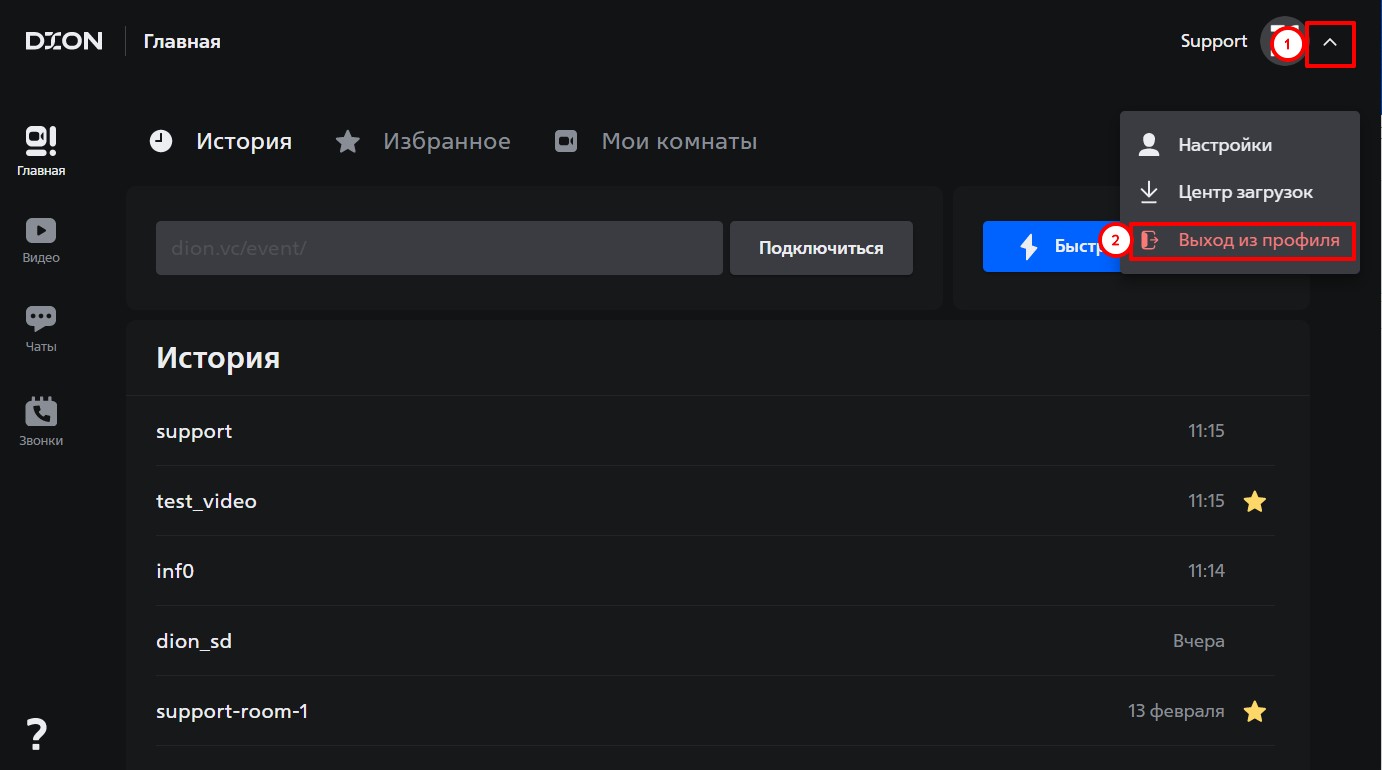Viewport: 1382px width, 770px height.
Task: Open the support-room-1 history entry
Action: coord(715,711)
